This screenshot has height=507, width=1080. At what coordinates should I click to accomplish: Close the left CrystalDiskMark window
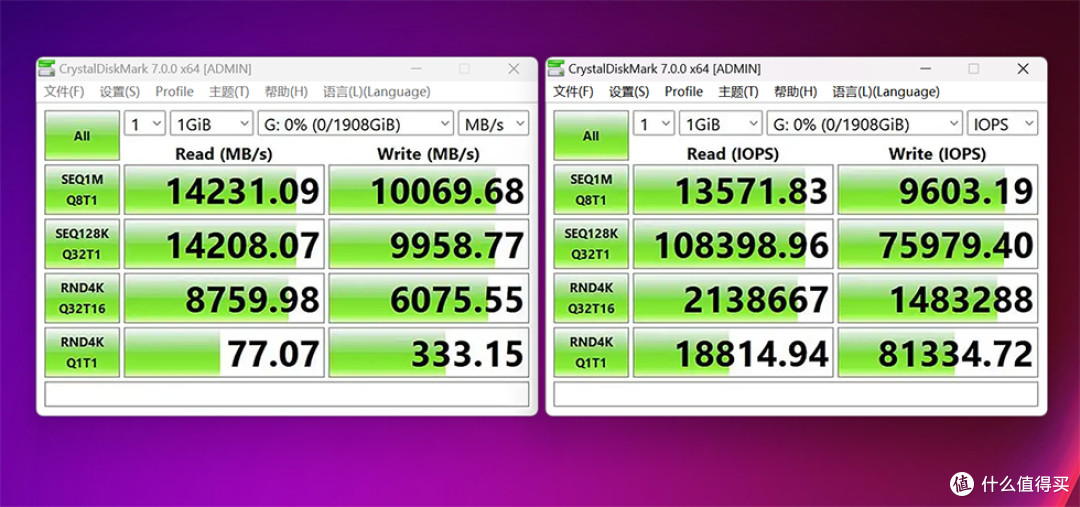point(514,69)
